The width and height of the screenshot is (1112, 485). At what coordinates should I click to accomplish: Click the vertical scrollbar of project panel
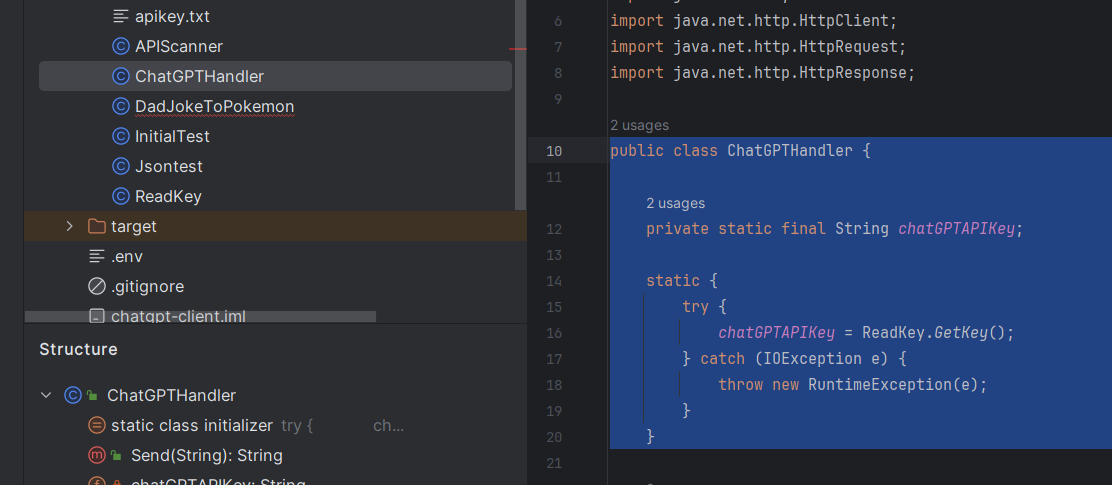tap(521, 105)
